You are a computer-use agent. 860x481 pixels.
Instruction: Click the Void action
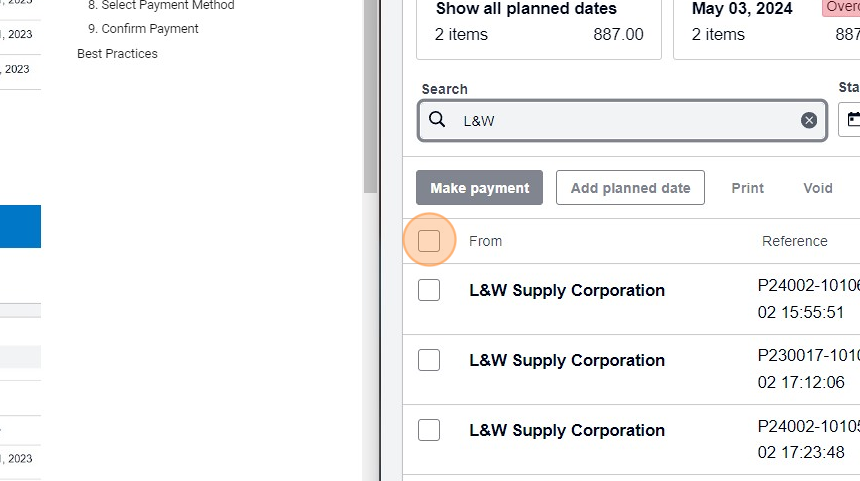tap(817, 188)
